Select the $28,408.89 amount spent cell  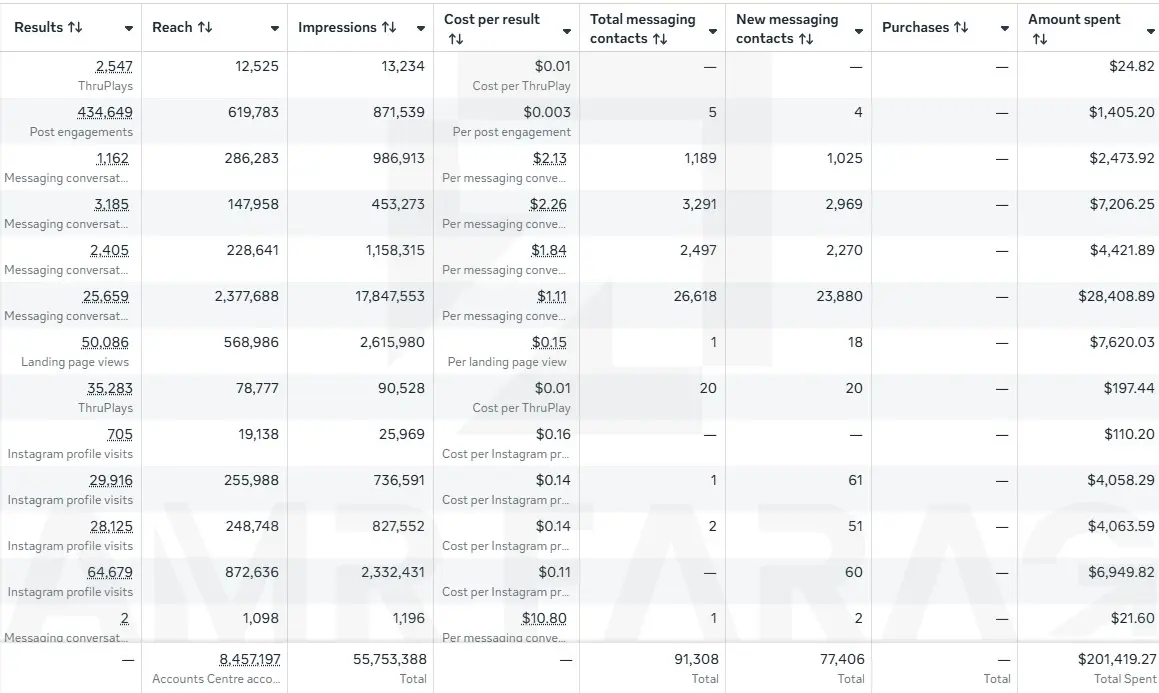pyautogui.click(x=1116, y=297)
